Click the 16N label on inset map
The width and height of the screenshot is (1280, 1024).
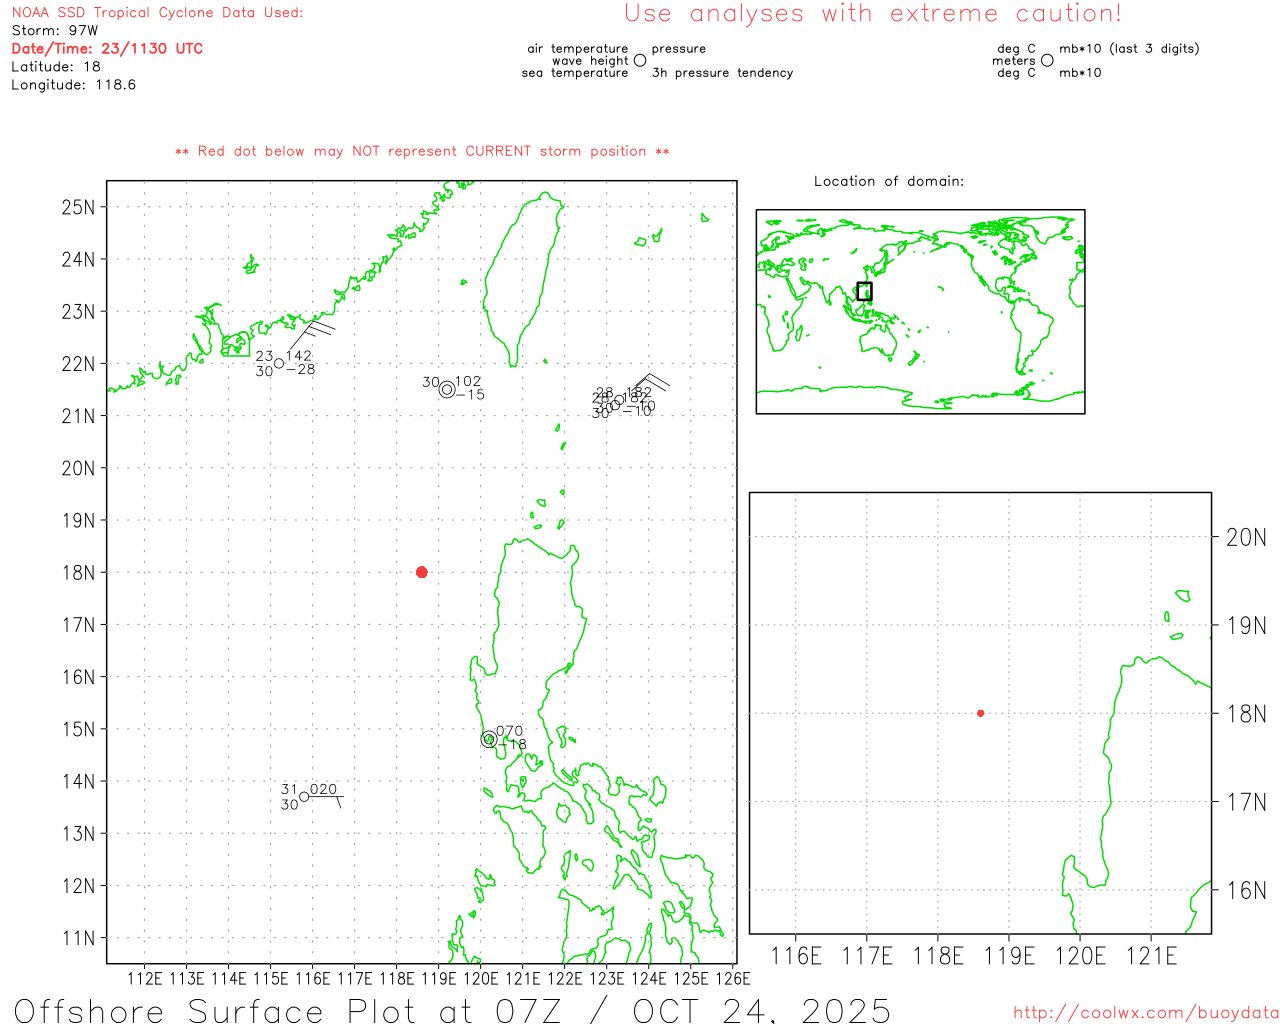pos(1246,890)
